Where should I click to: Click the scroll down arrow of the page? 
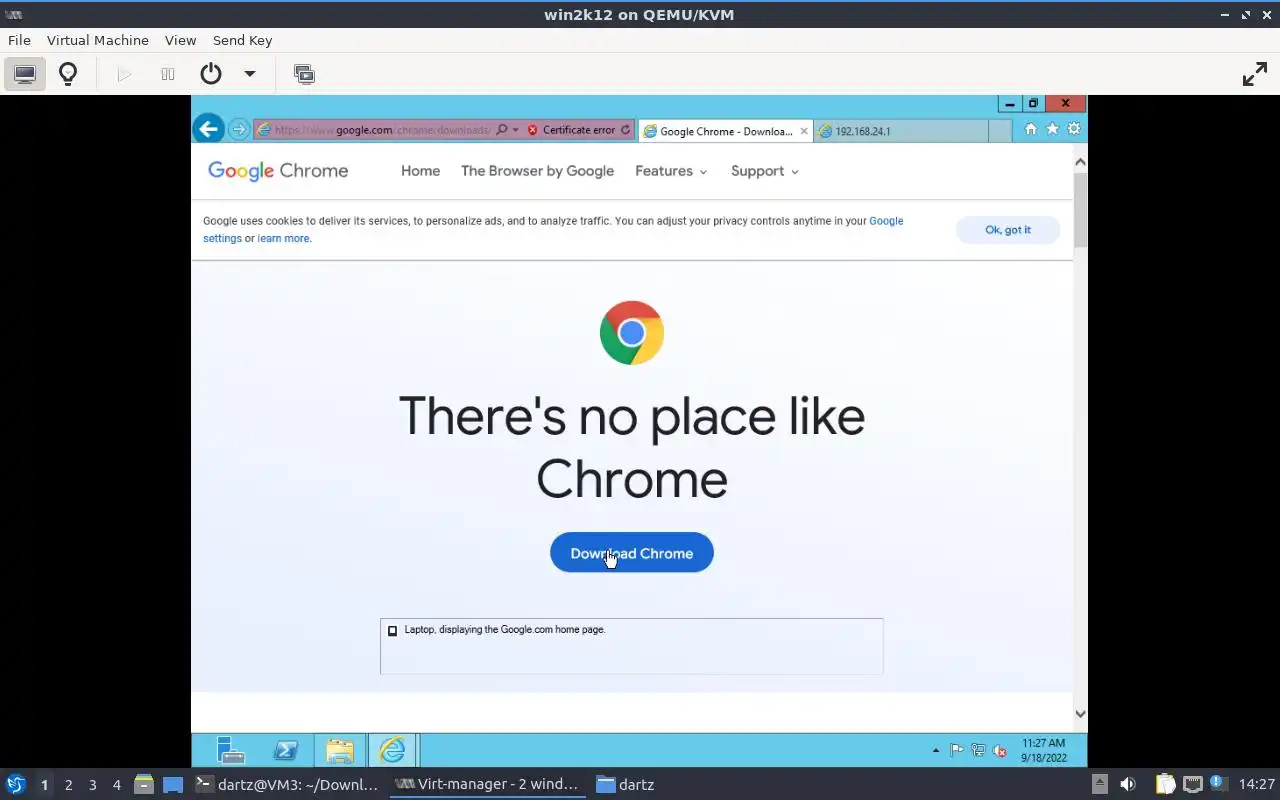(1080, 713)
